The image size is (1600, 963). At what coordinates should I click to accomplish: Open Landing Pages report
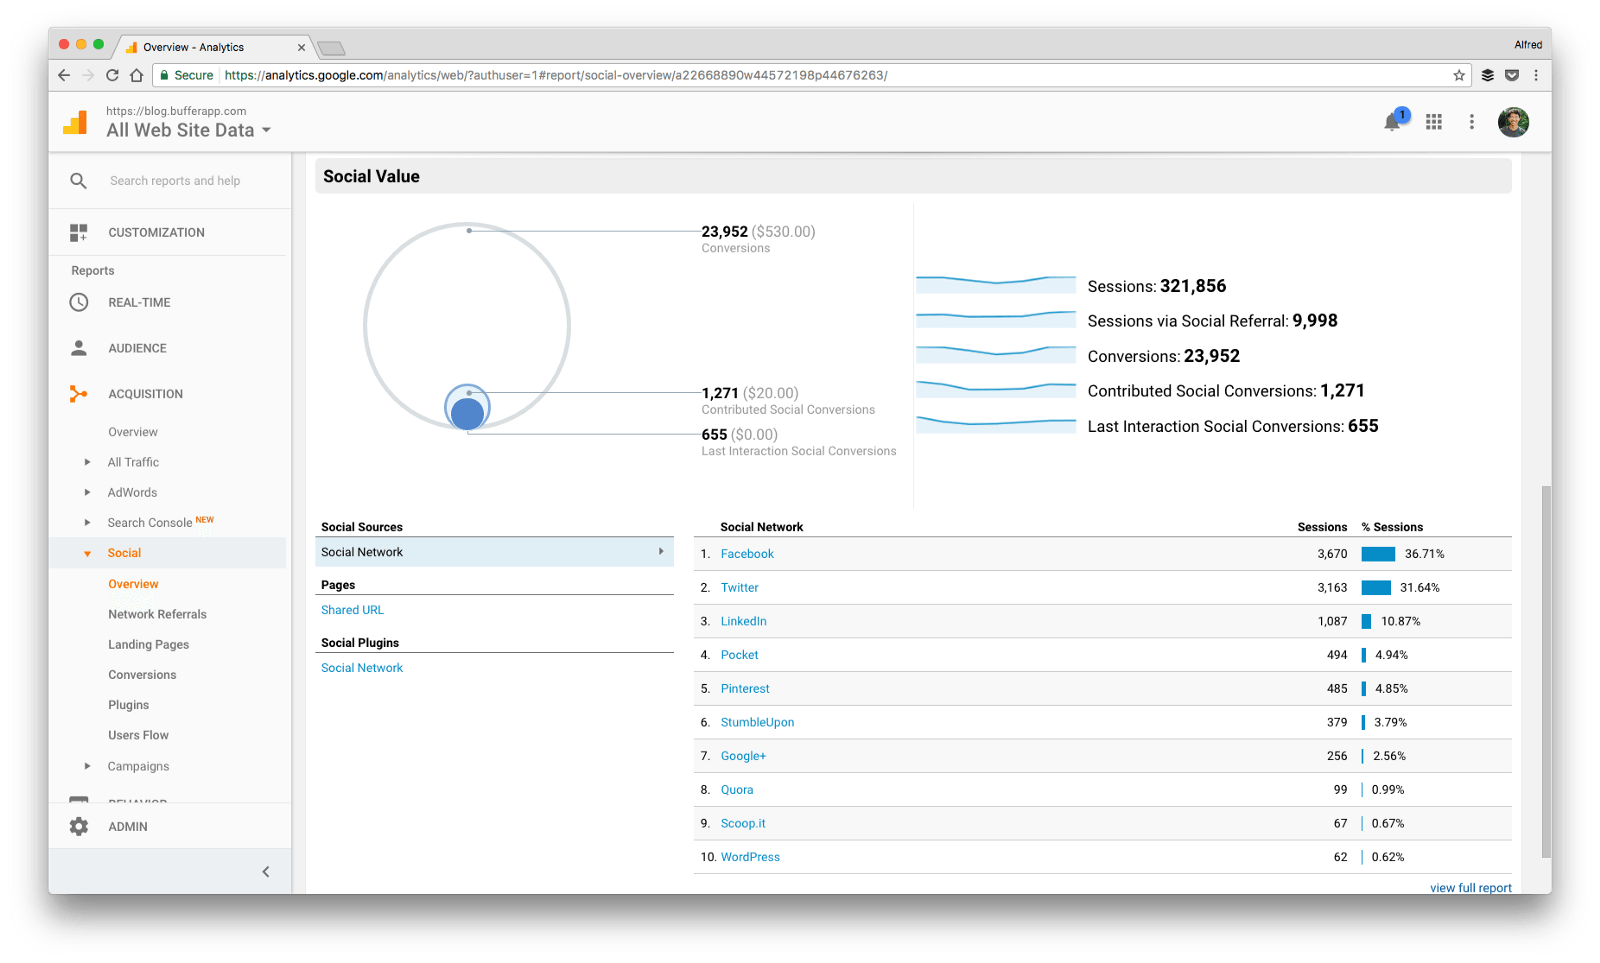(148, 645)
